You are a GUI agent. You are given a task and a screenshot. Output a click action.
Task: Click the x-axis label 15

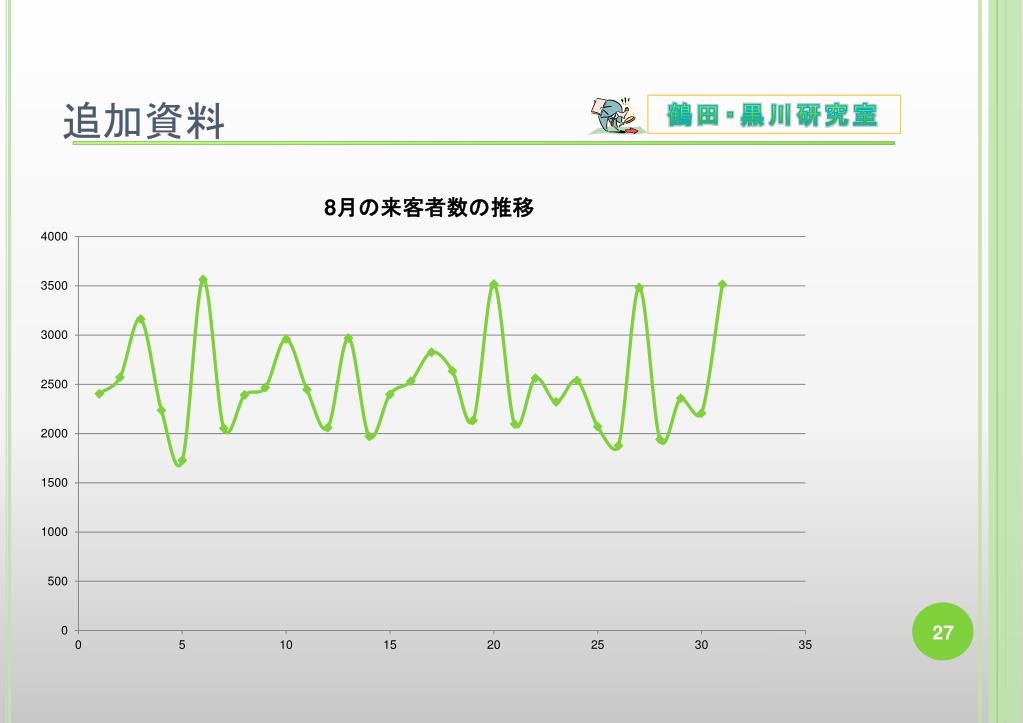pyautogui.click(x=389, y=645)
